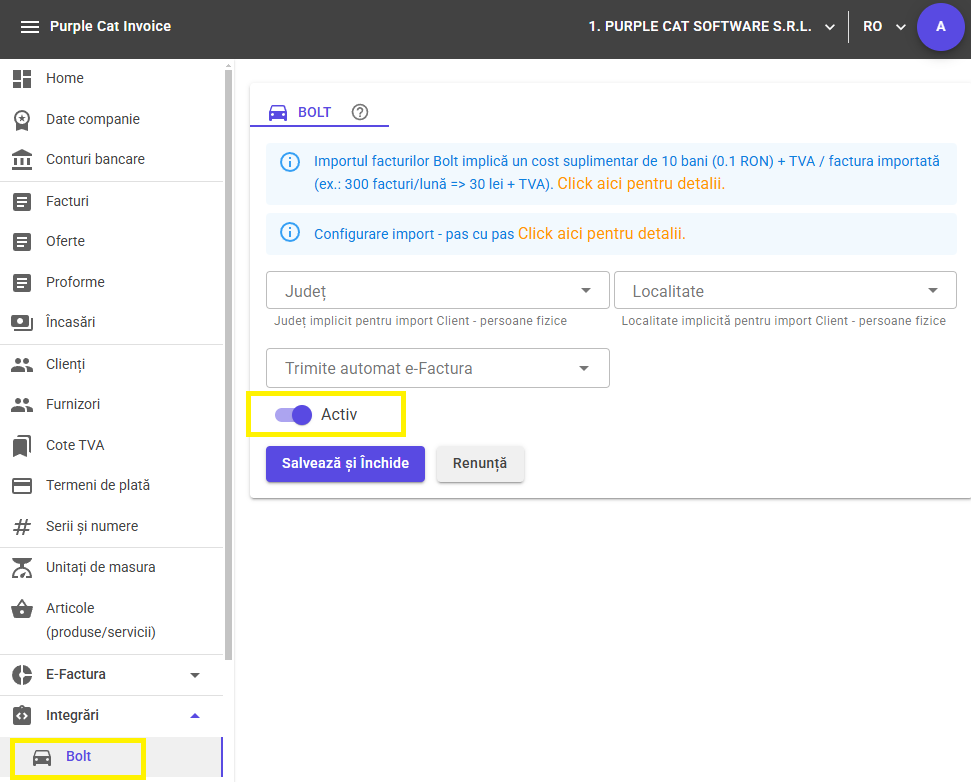Click Salvează și Închide button
This screenshot has width=971, height=782.
click(346, 464)
